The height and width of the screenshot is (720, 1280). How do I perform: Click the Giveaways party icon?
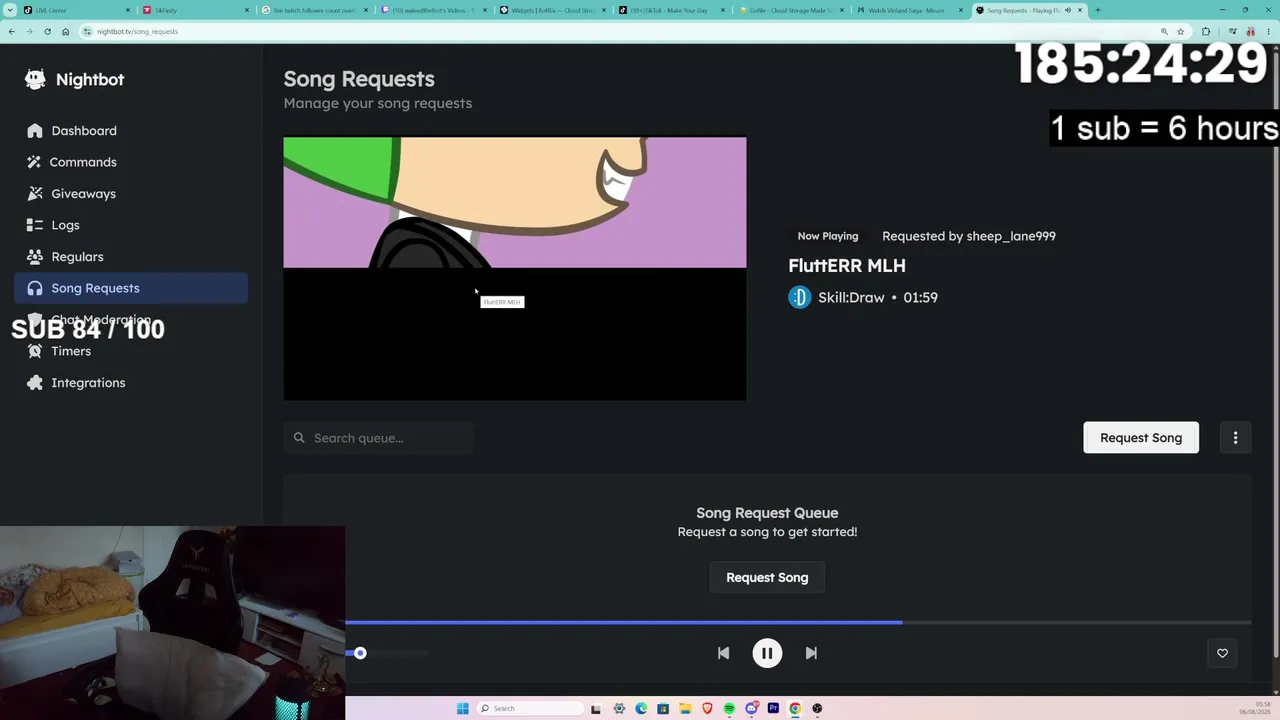[35, 193]
